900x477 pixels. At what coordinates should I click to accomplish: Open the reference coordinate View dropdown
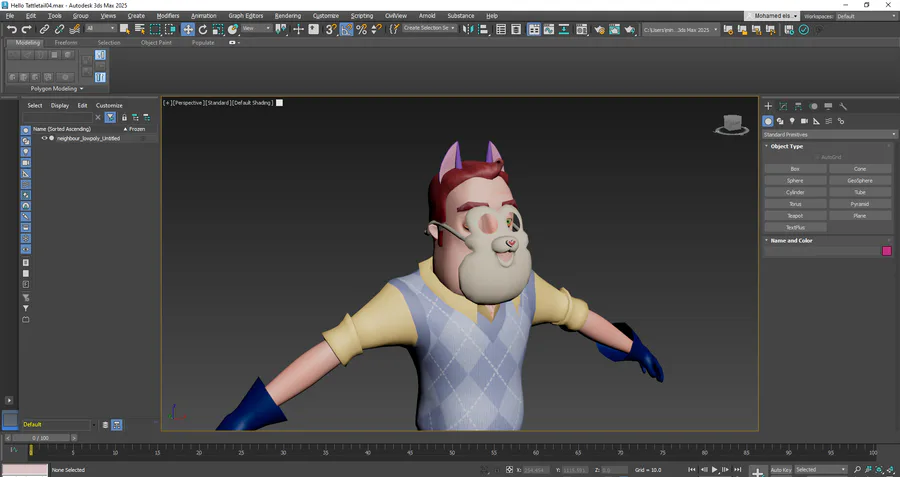coord(256,28)
